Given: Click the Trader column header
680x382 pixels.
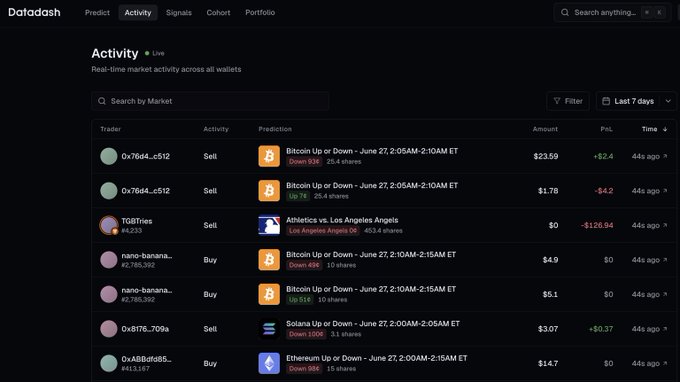Looking at the screenshot, I should tap(111, 129).
